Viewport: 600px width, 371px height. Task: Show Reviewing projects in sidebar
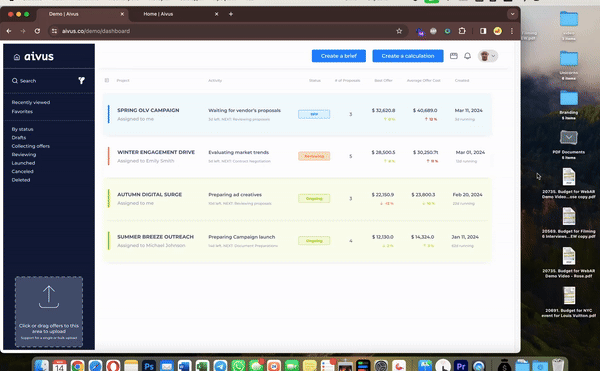pos(24,155)
